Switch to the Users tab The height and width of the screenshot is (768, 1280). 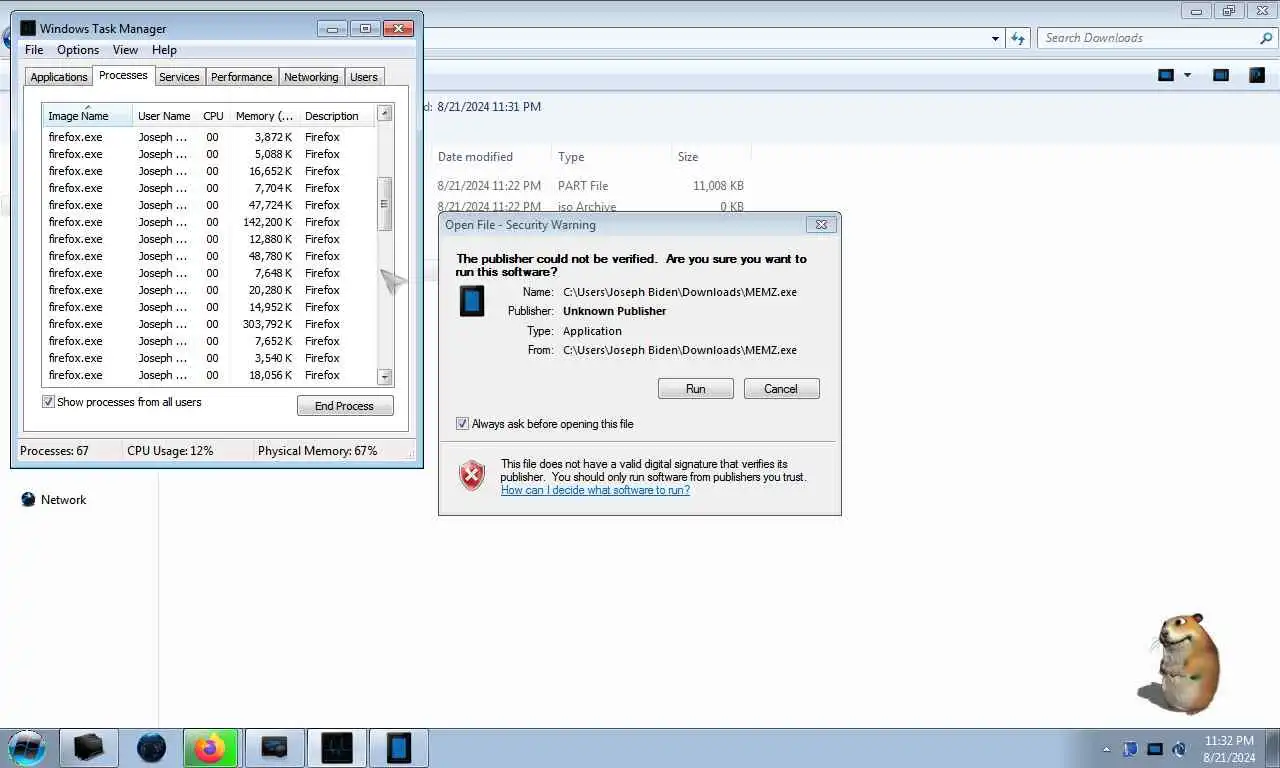[x=364, y=77]
